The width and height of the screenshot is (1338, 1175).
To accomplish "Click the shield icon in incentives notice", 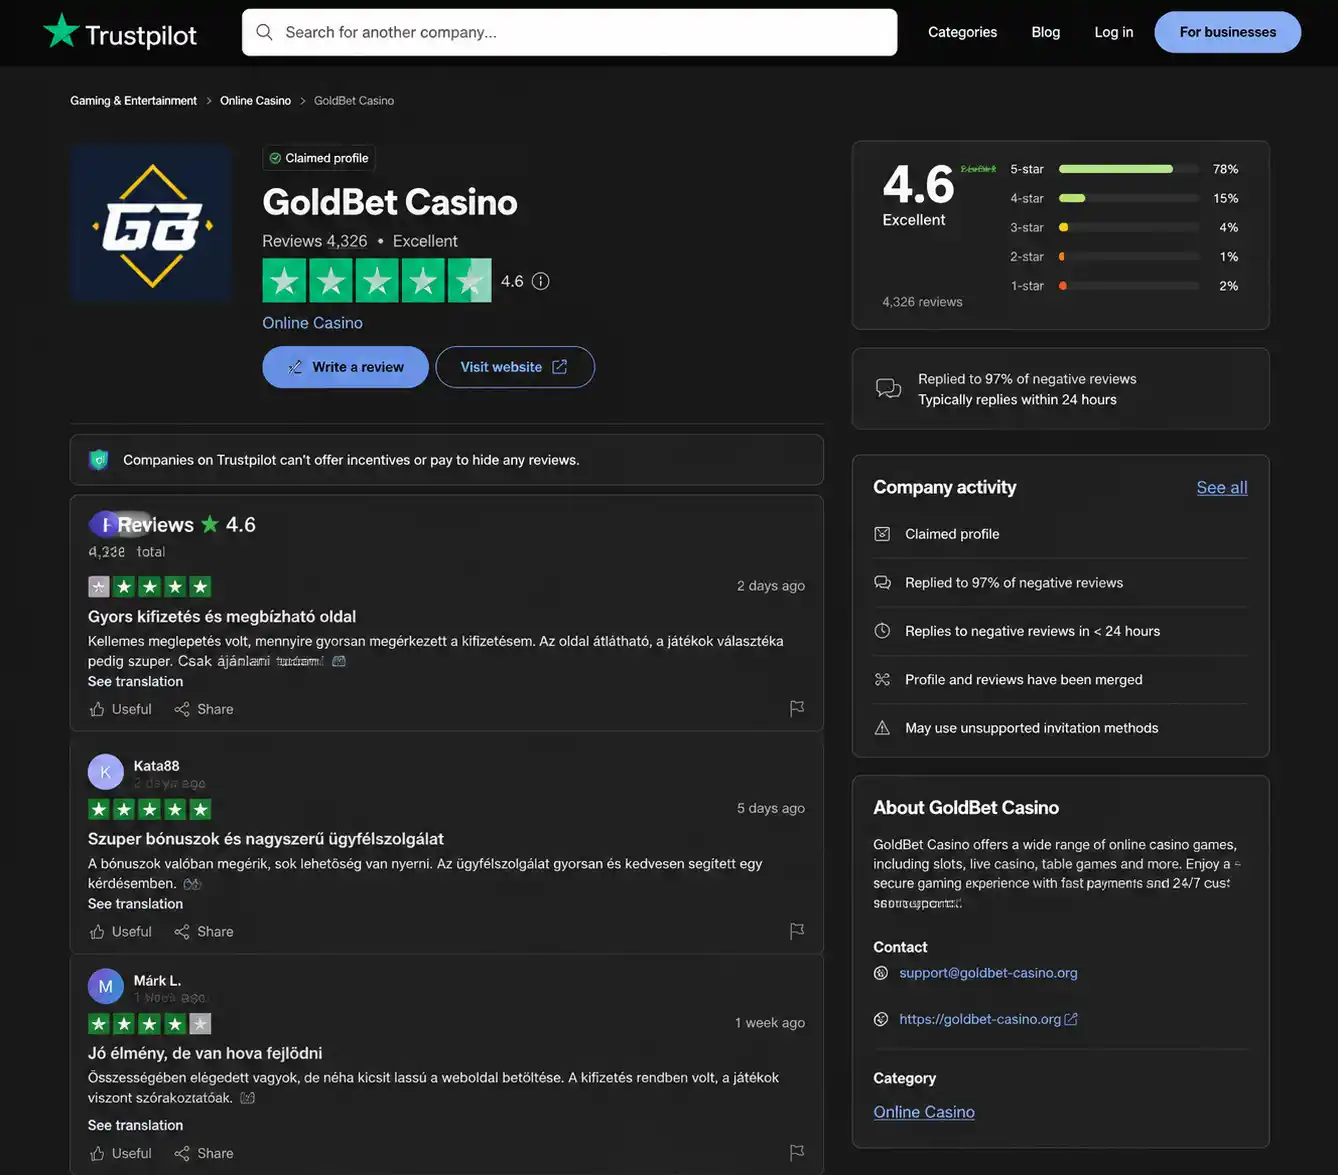I will [x=98, y=460].
